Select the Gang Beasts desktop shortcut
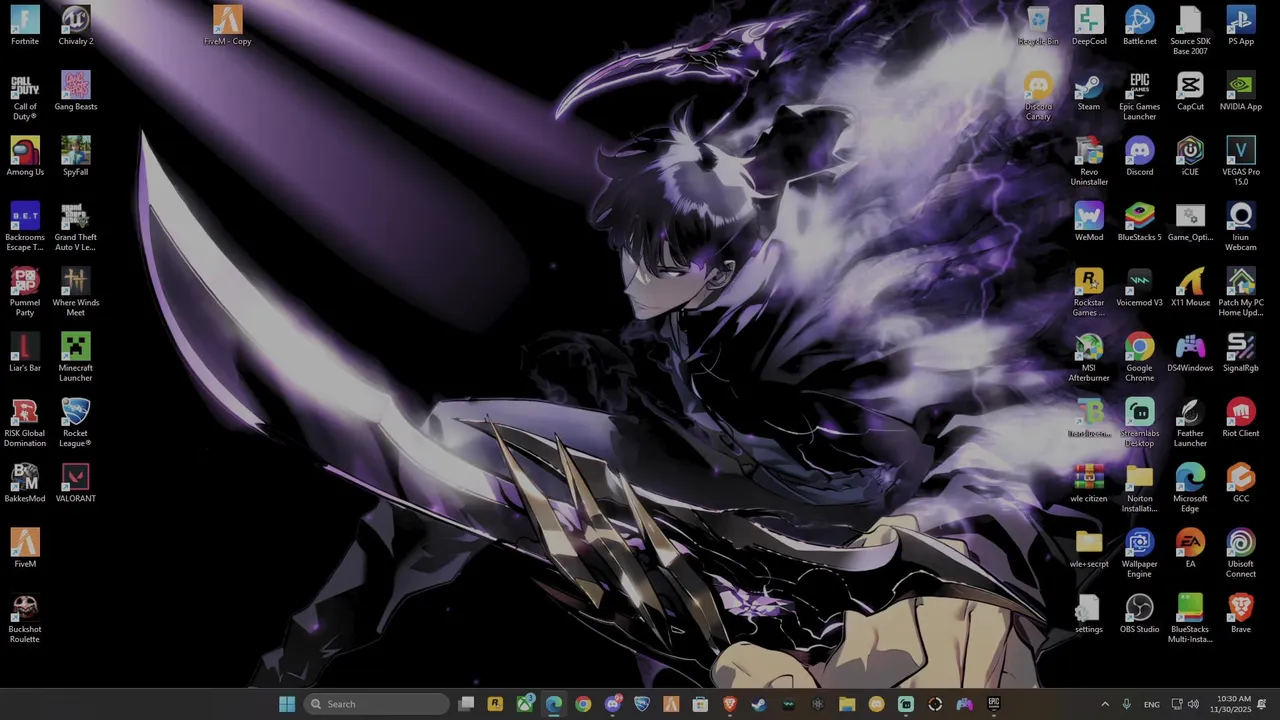 (x=76, y=91)
